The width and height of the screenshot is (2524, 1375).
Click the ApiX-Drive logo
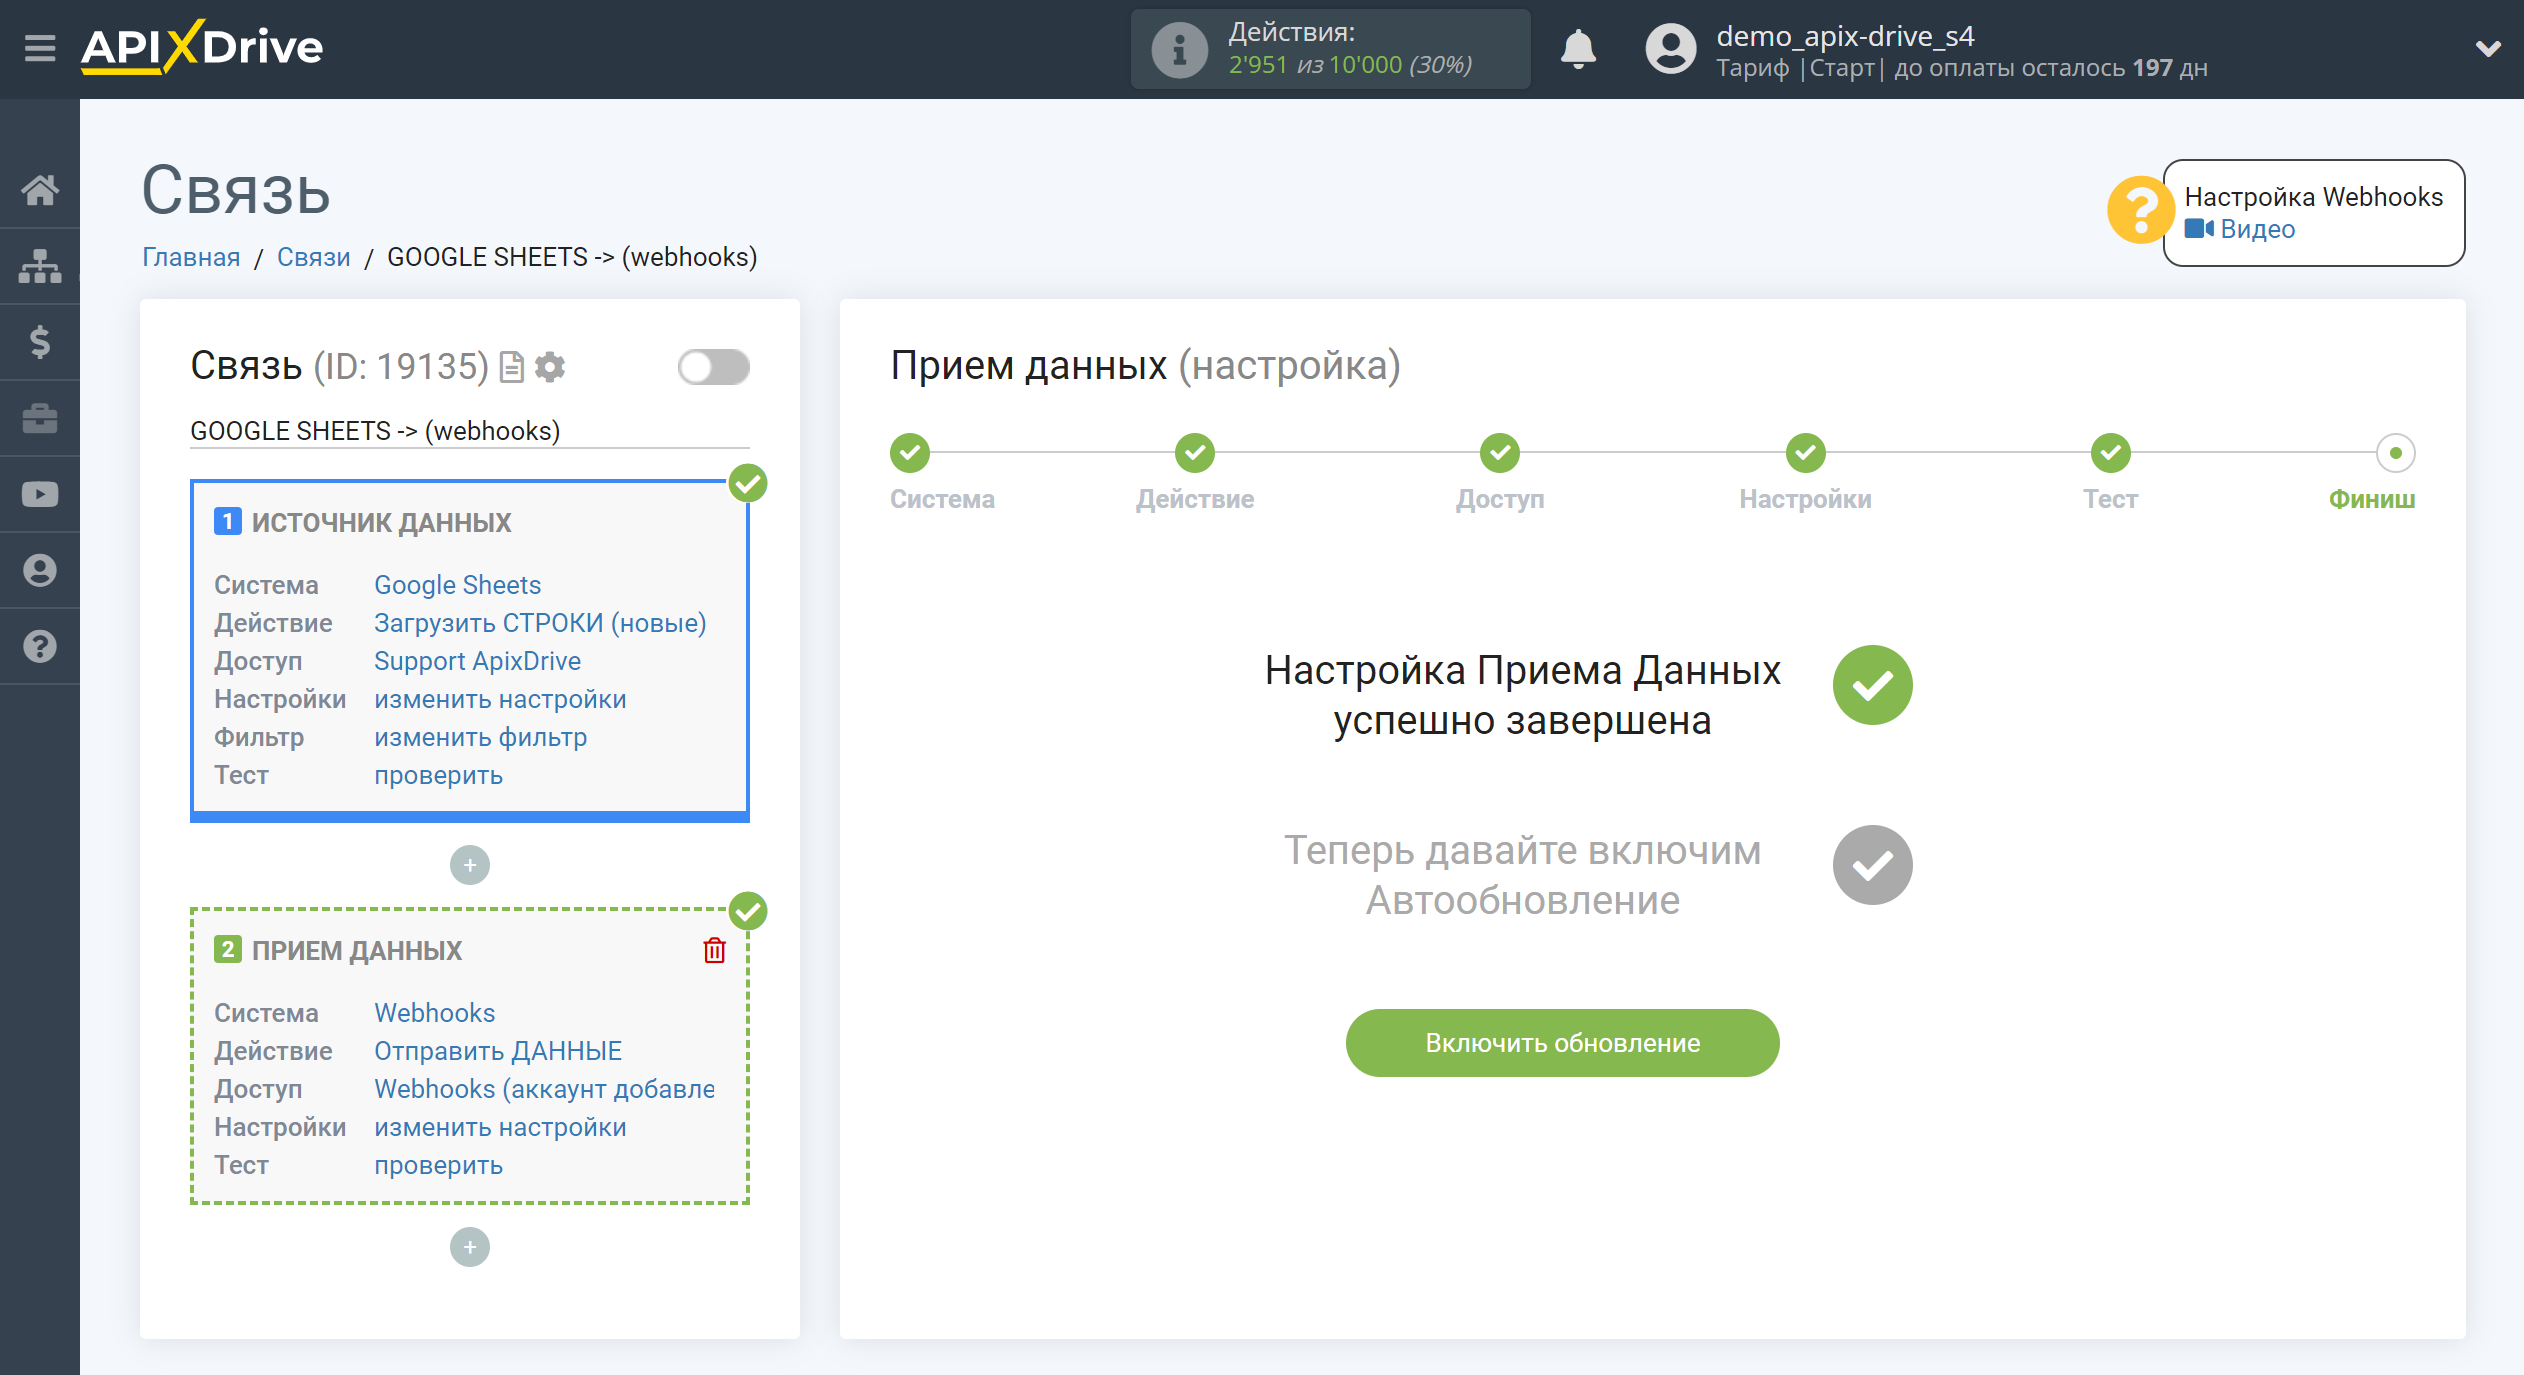[x=202, y=47]
